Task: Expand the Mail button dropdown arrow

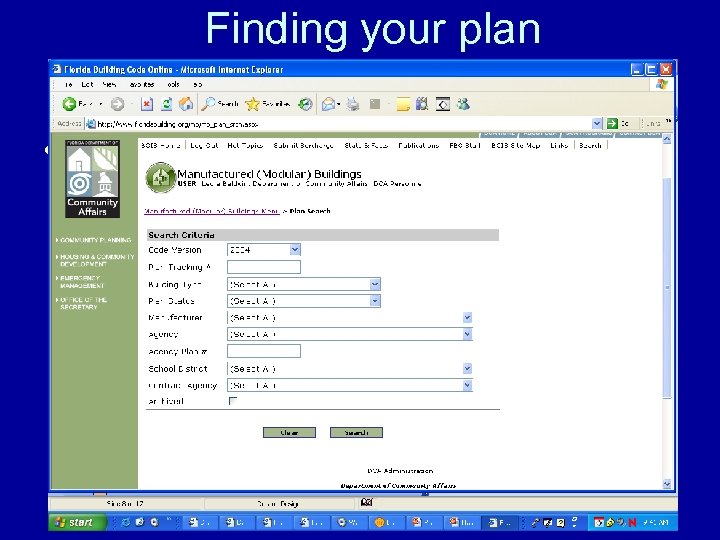Action: pos(338,104)
